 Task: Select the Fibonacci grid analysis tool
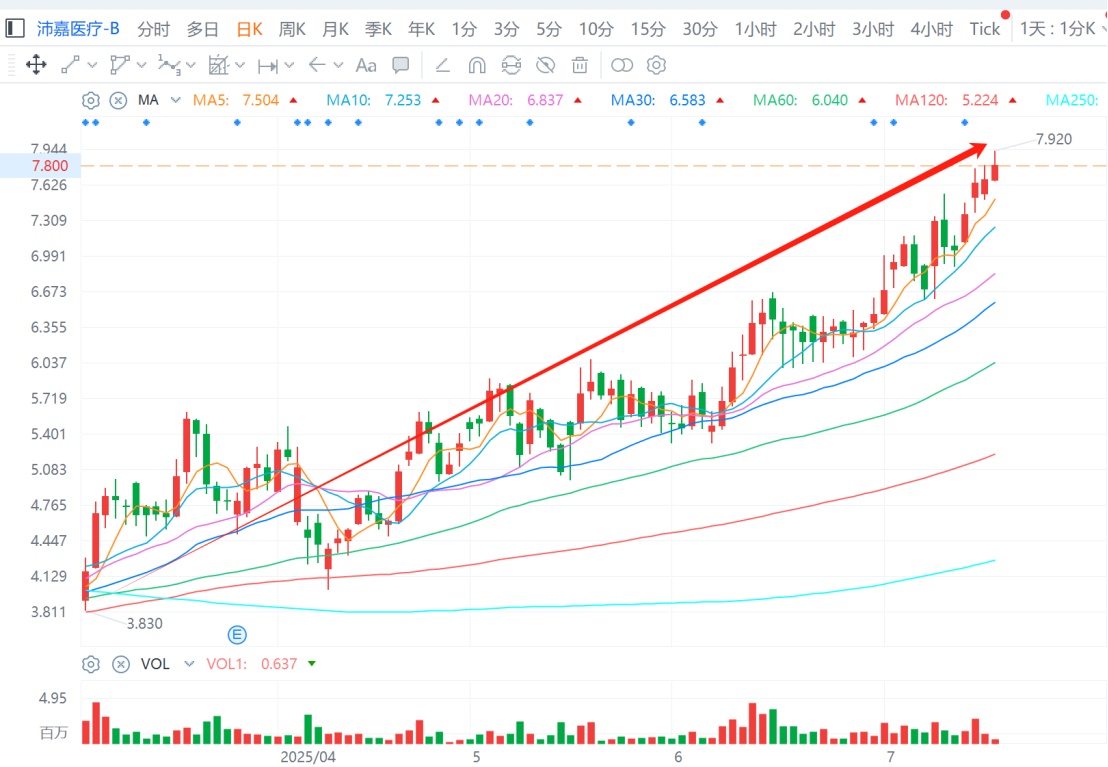(x=218, y=65)
